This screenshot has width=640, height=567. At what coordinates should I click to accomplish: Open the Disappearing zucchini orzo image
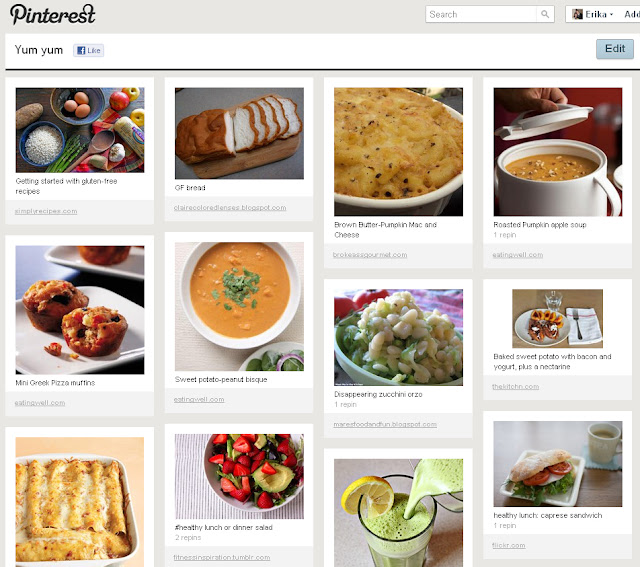coord(398,337)
